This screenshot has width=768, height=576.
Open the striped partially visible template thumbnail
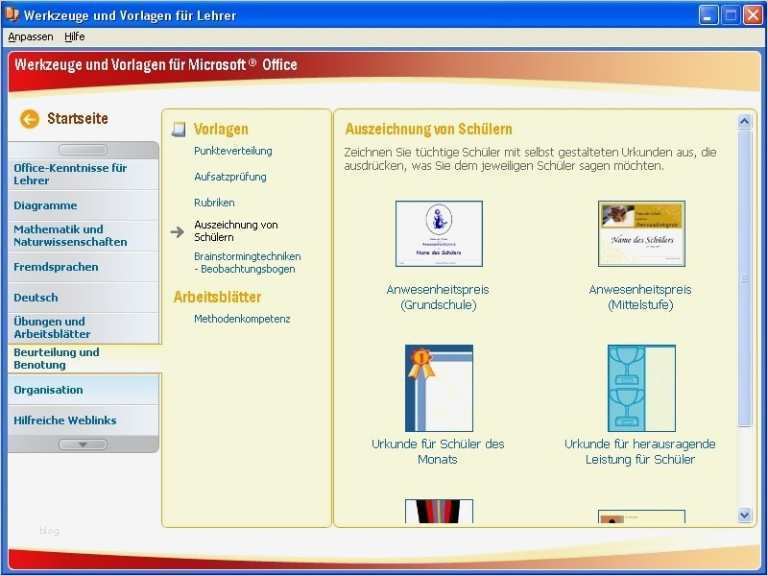439,511
